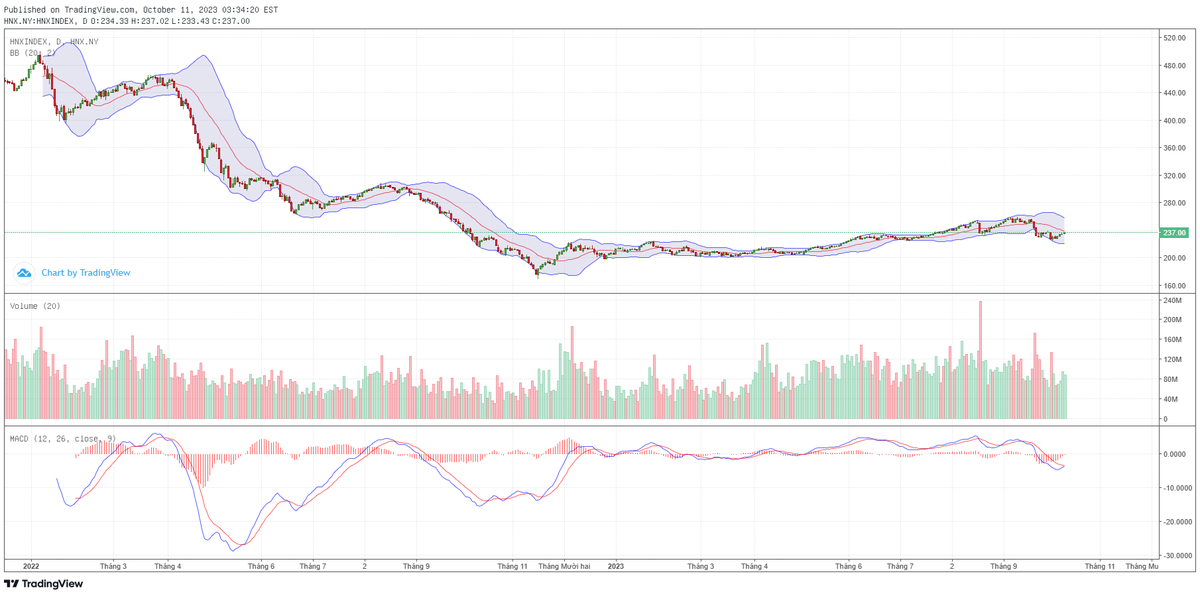Viewport: 1200px width, 596px height.
Task: Click the MACD (12, 26, close, 9) label
Action: pyautogui.click(x=63, y=439)
